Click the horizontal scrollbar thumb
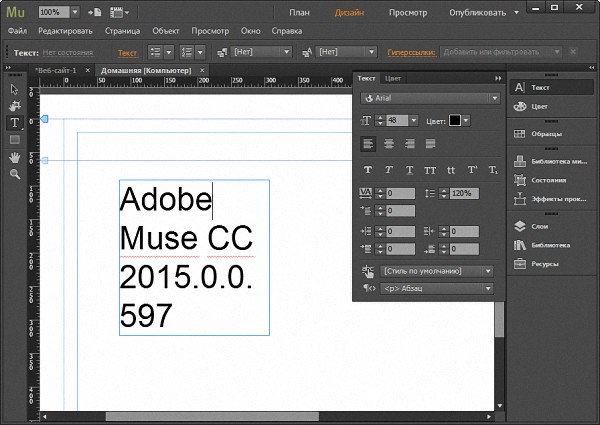The width and height of the screenshot is (600, 425). click(x=212, y=416)
